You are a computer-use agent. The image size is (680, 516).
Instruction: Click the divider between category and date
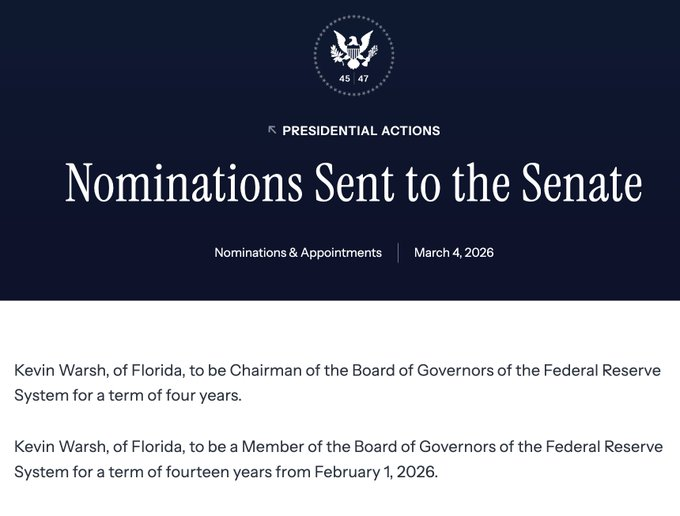pos(398,253)
